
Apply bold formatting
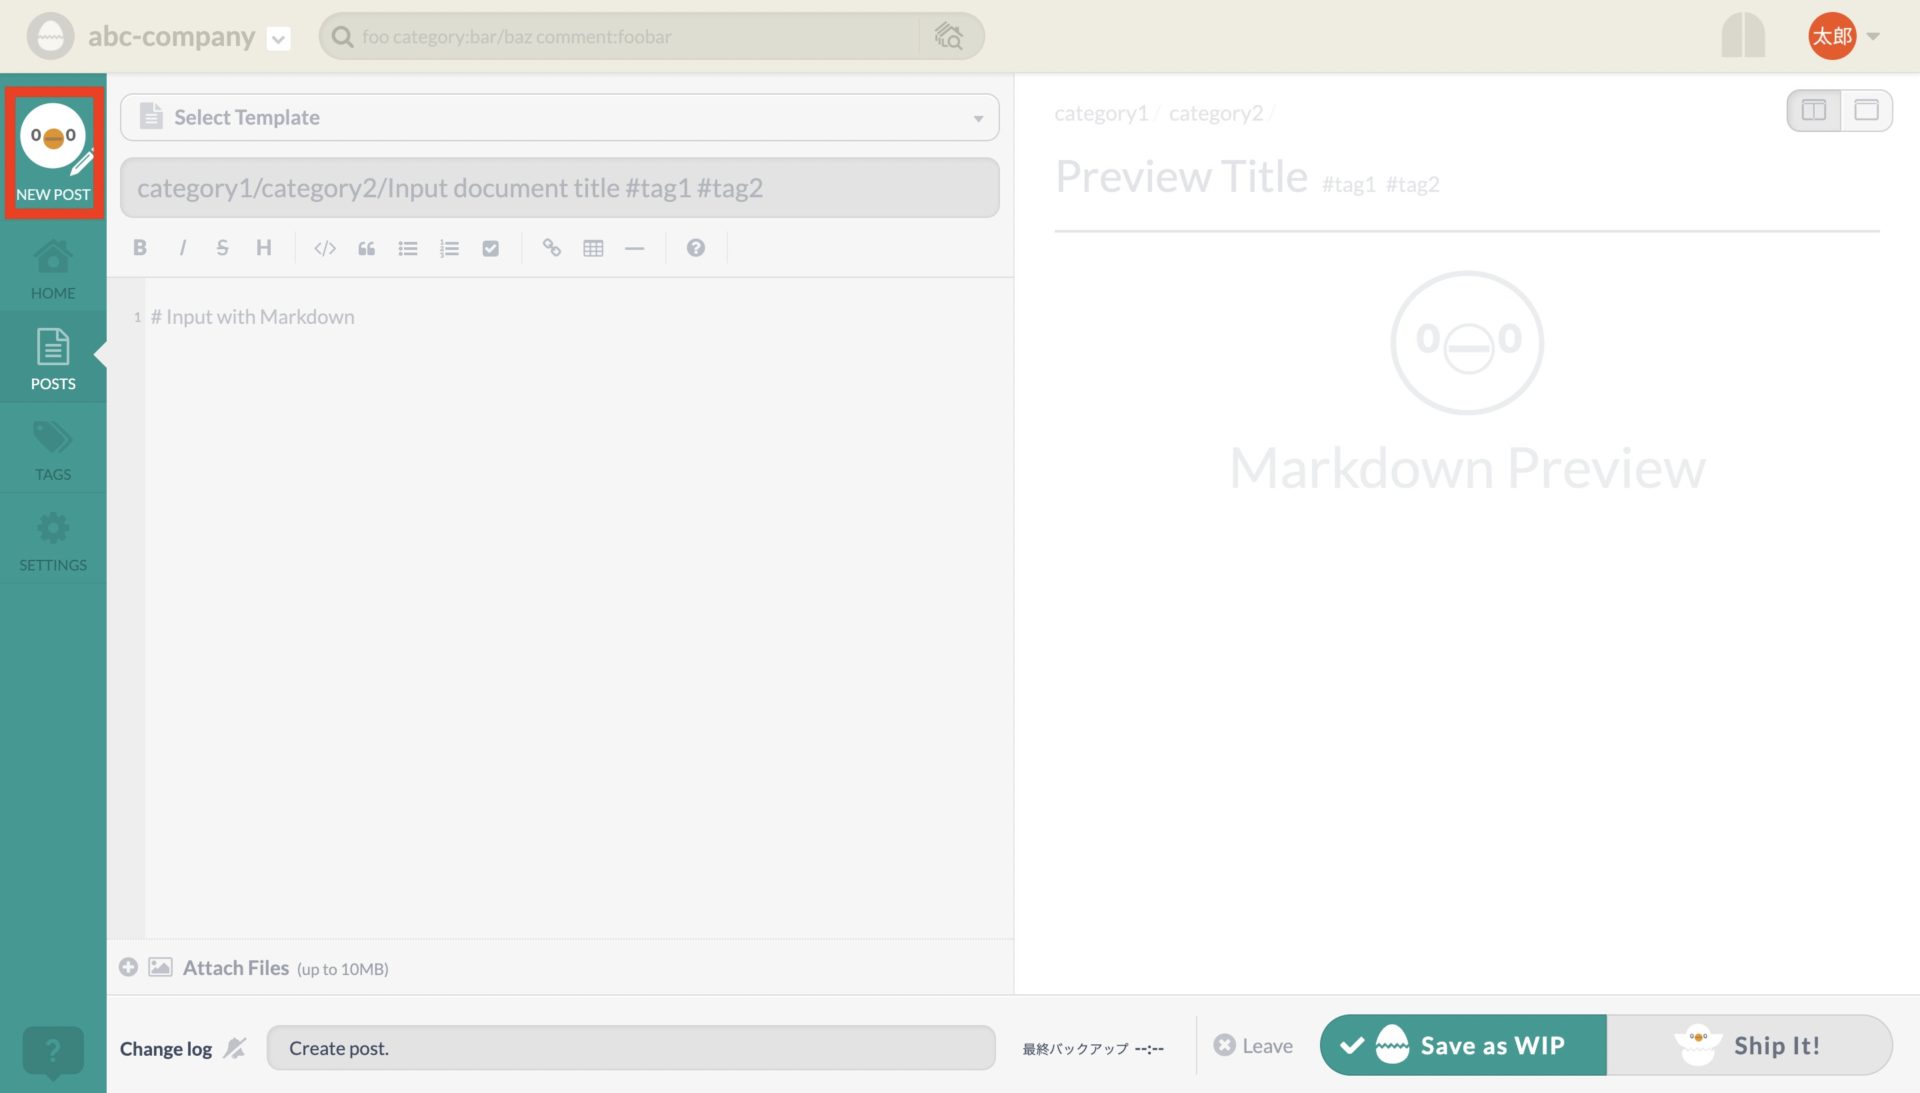[140, 248]
